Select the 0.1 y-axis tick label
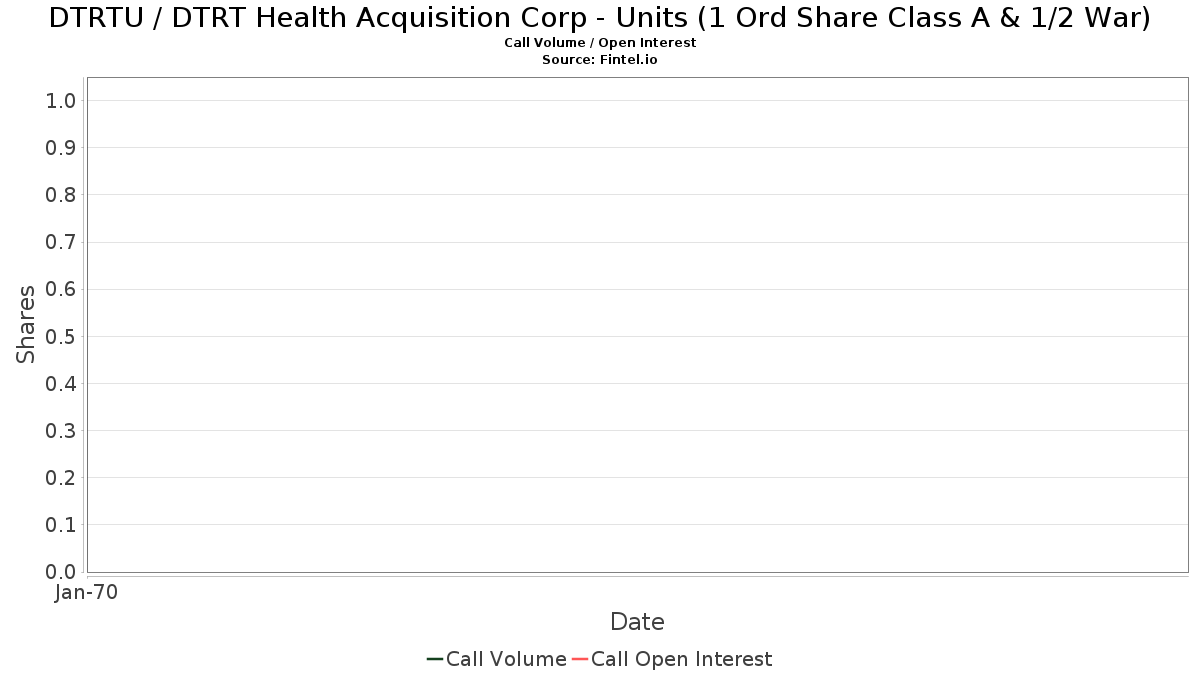The width and height of the screenshot is (1200, 675). (x=61, y=525)
